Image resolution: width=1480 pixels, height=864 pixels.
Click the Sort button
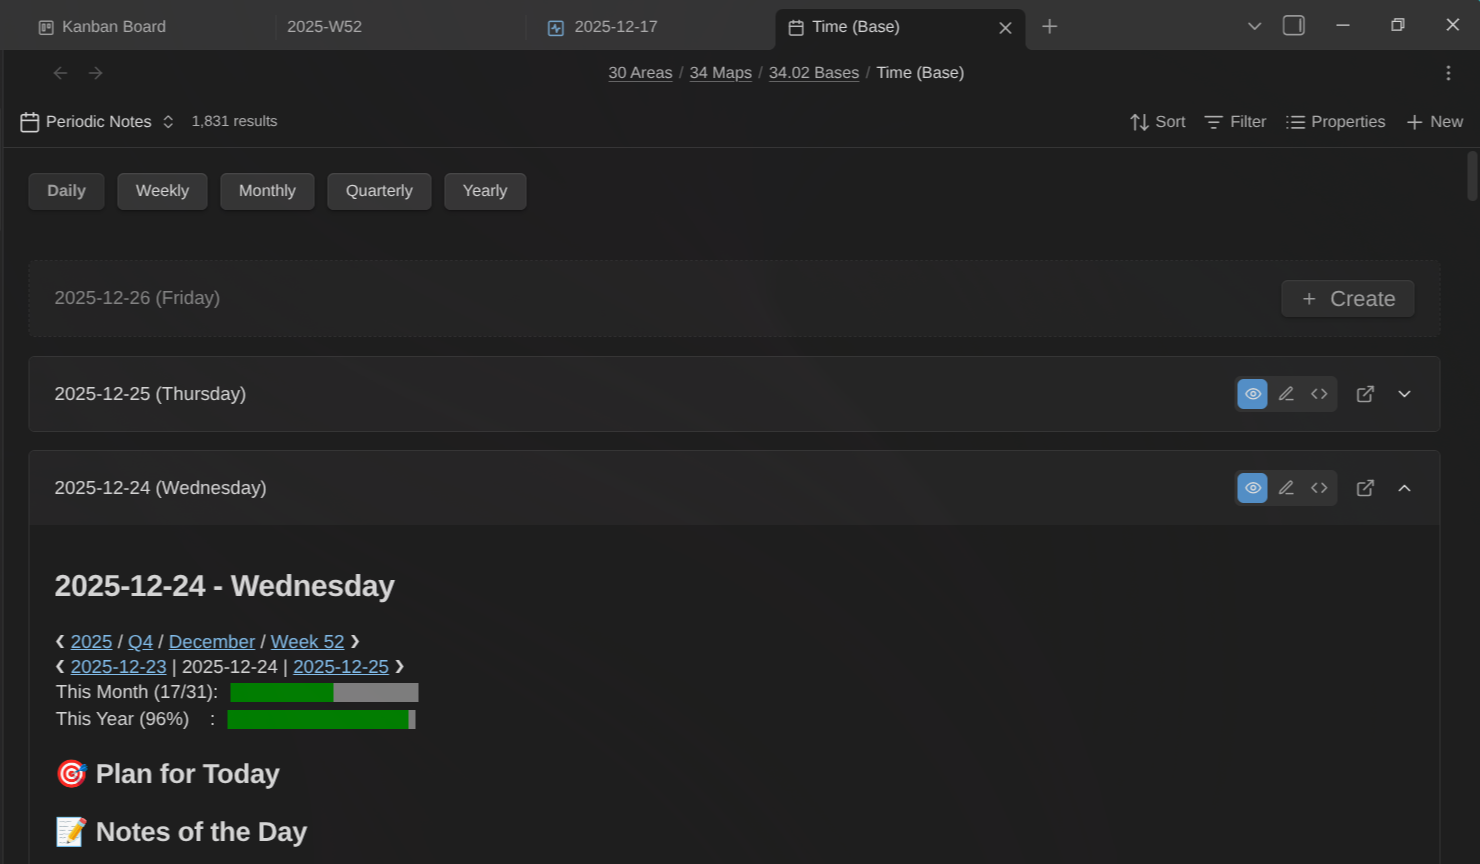pos(1157,122)
